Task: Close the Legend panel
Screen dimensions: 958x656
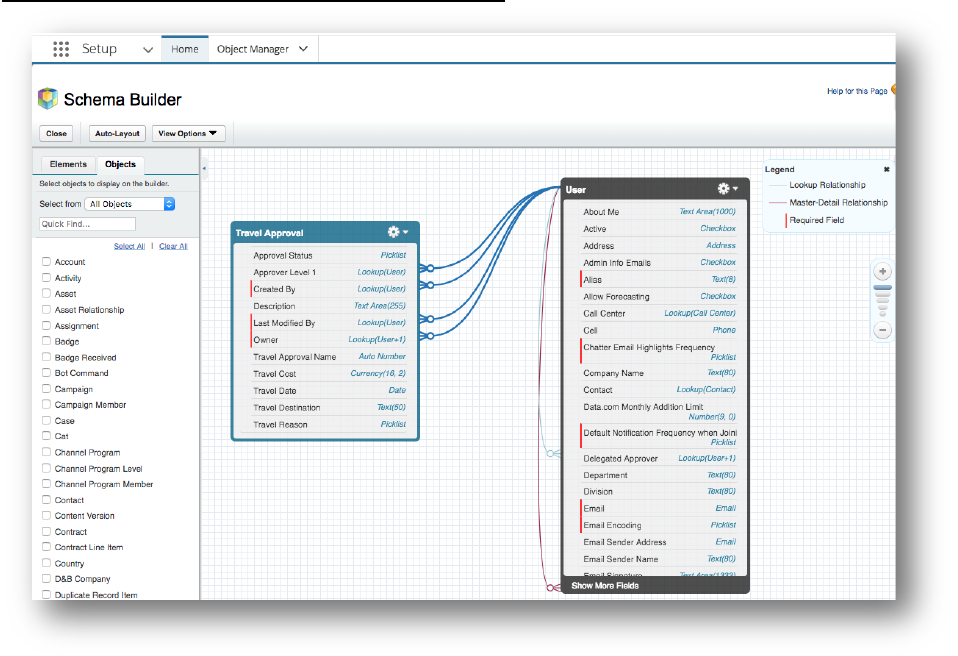Action: 887,169
